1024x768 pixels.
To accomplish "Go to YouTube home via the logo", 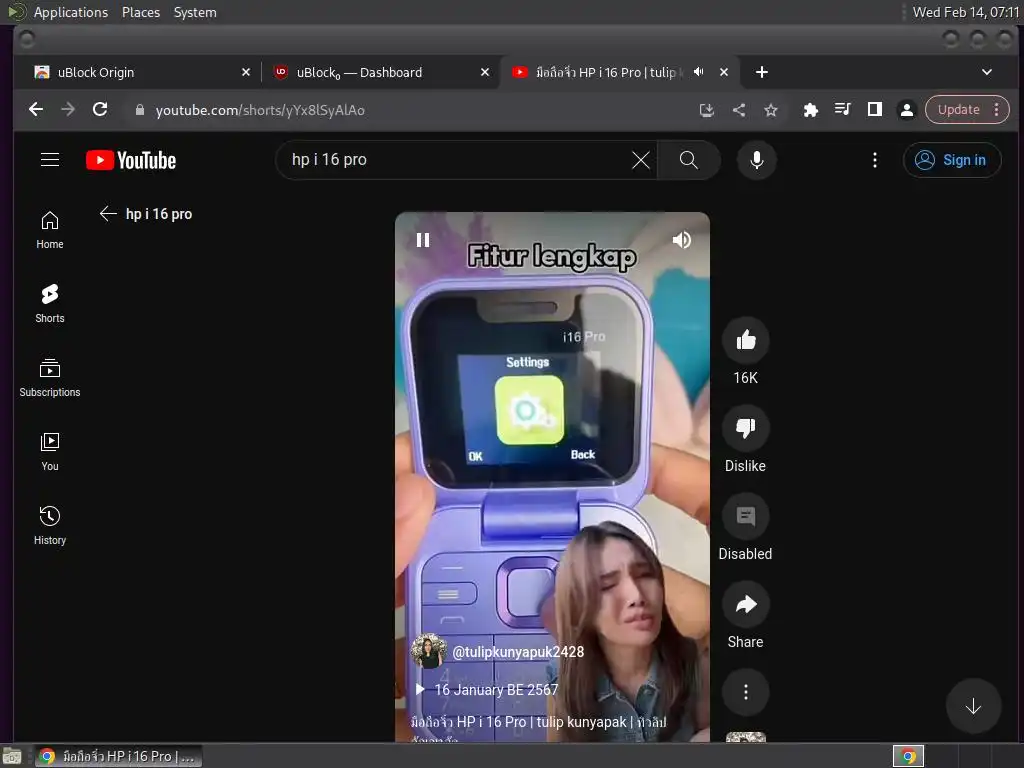I will tap(131, 160).
